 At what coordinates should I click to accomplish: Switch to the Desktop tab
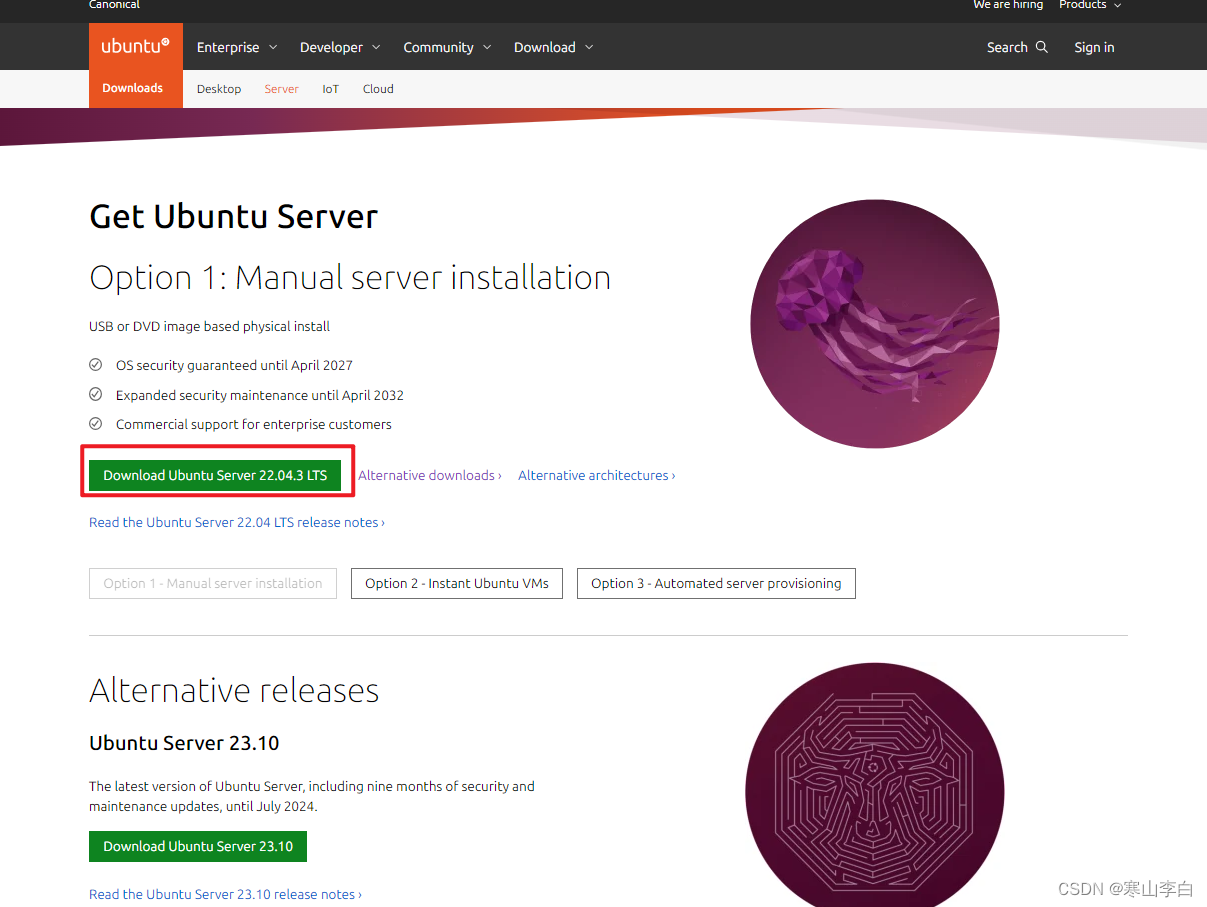218,88
